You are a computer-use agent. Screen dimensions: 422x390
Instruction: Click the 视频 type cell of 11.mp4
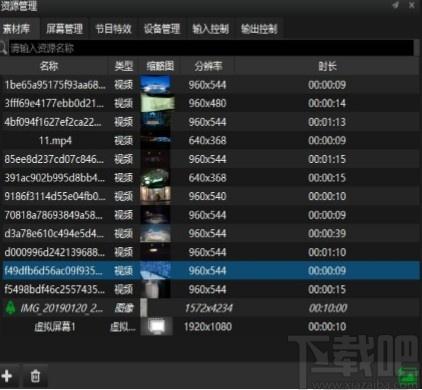pyautogui.click(x=124, y=140)
